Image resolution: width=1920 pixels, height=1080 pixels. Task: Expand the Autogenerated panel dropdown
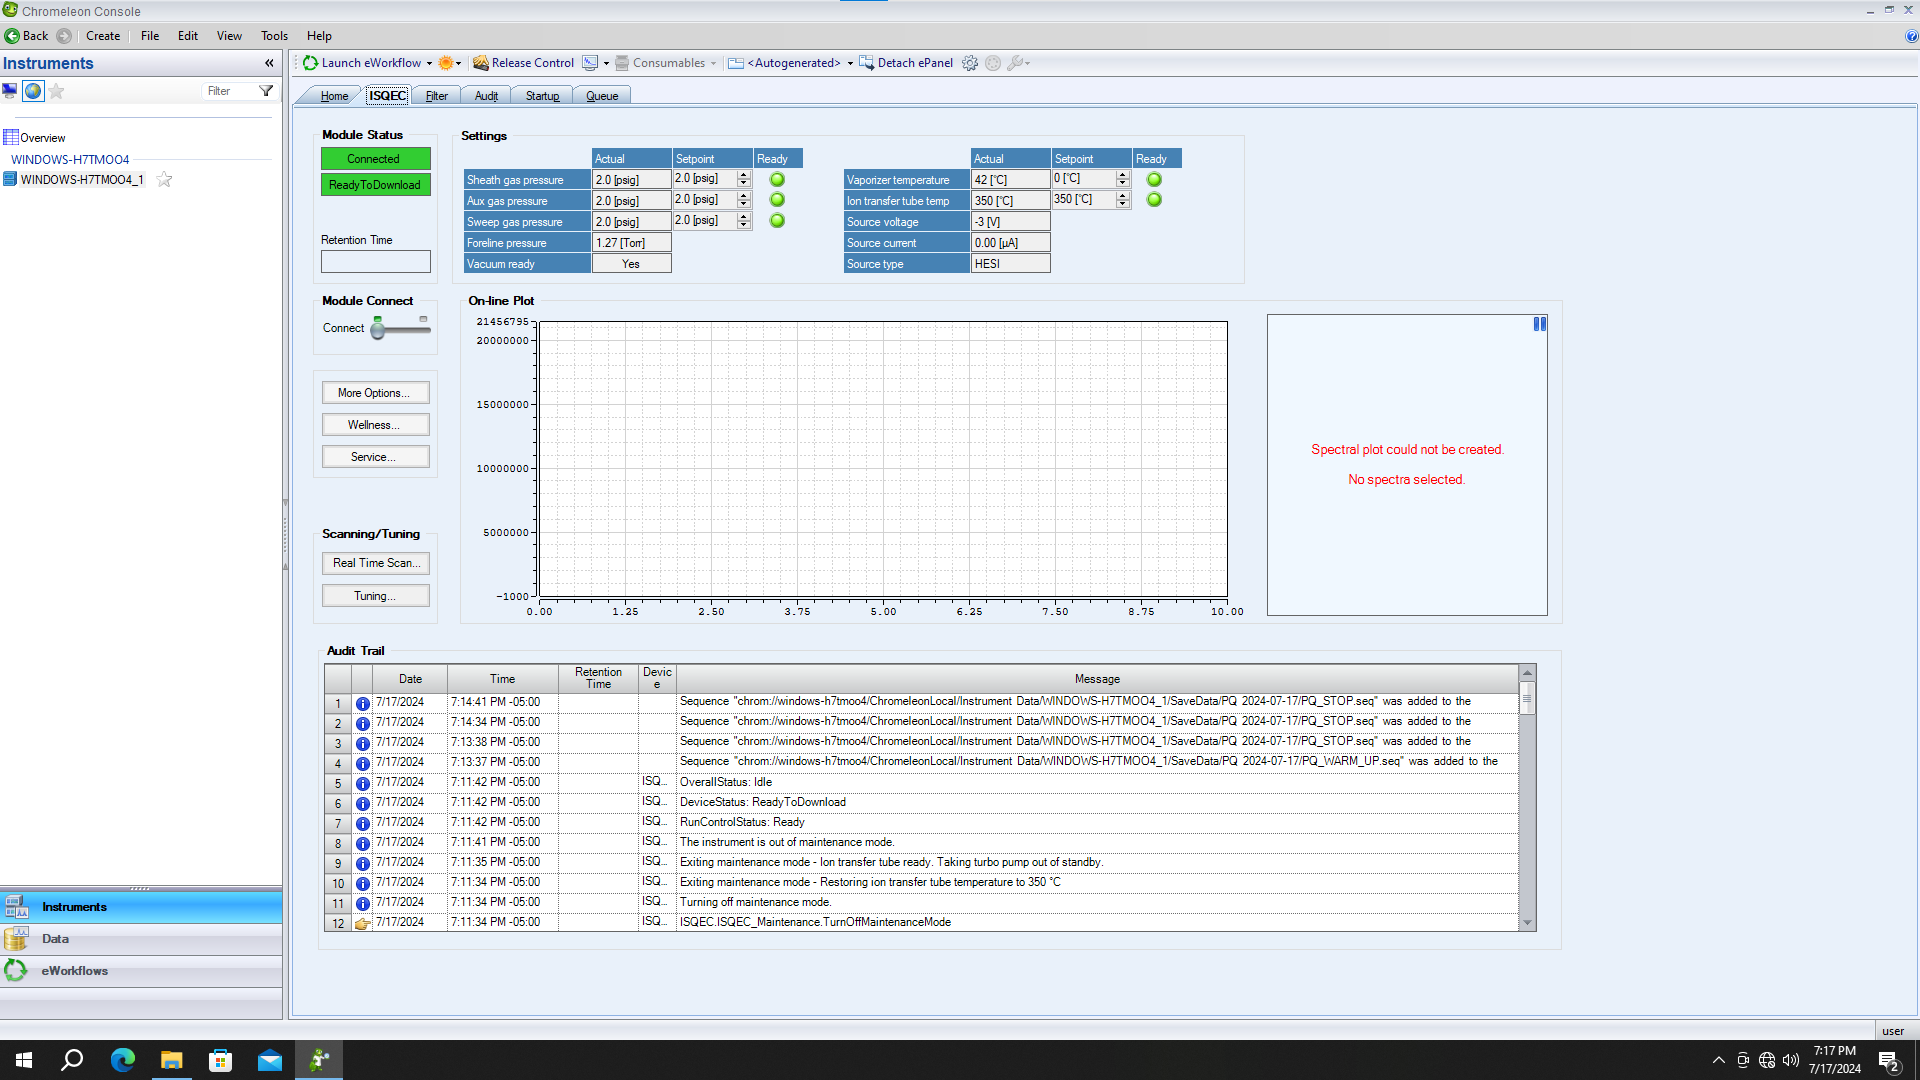coord(850,63)
